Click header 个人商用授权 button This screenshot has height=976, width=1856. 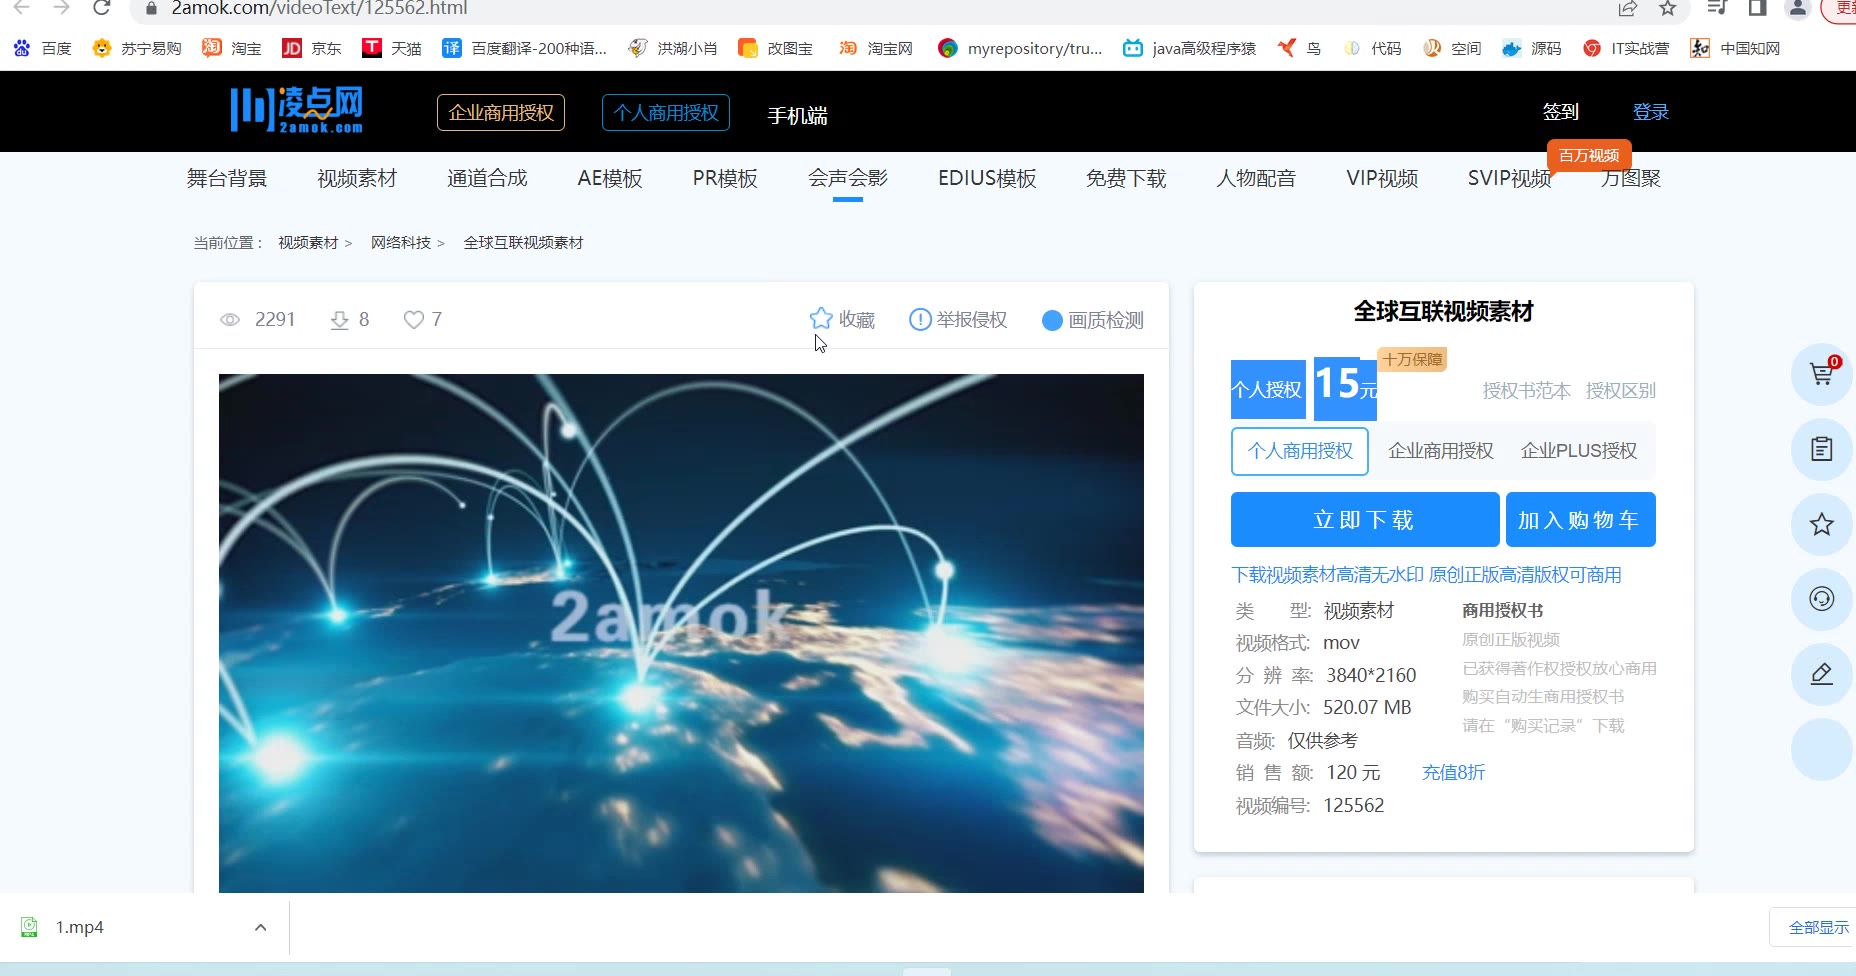click(666, 113)
